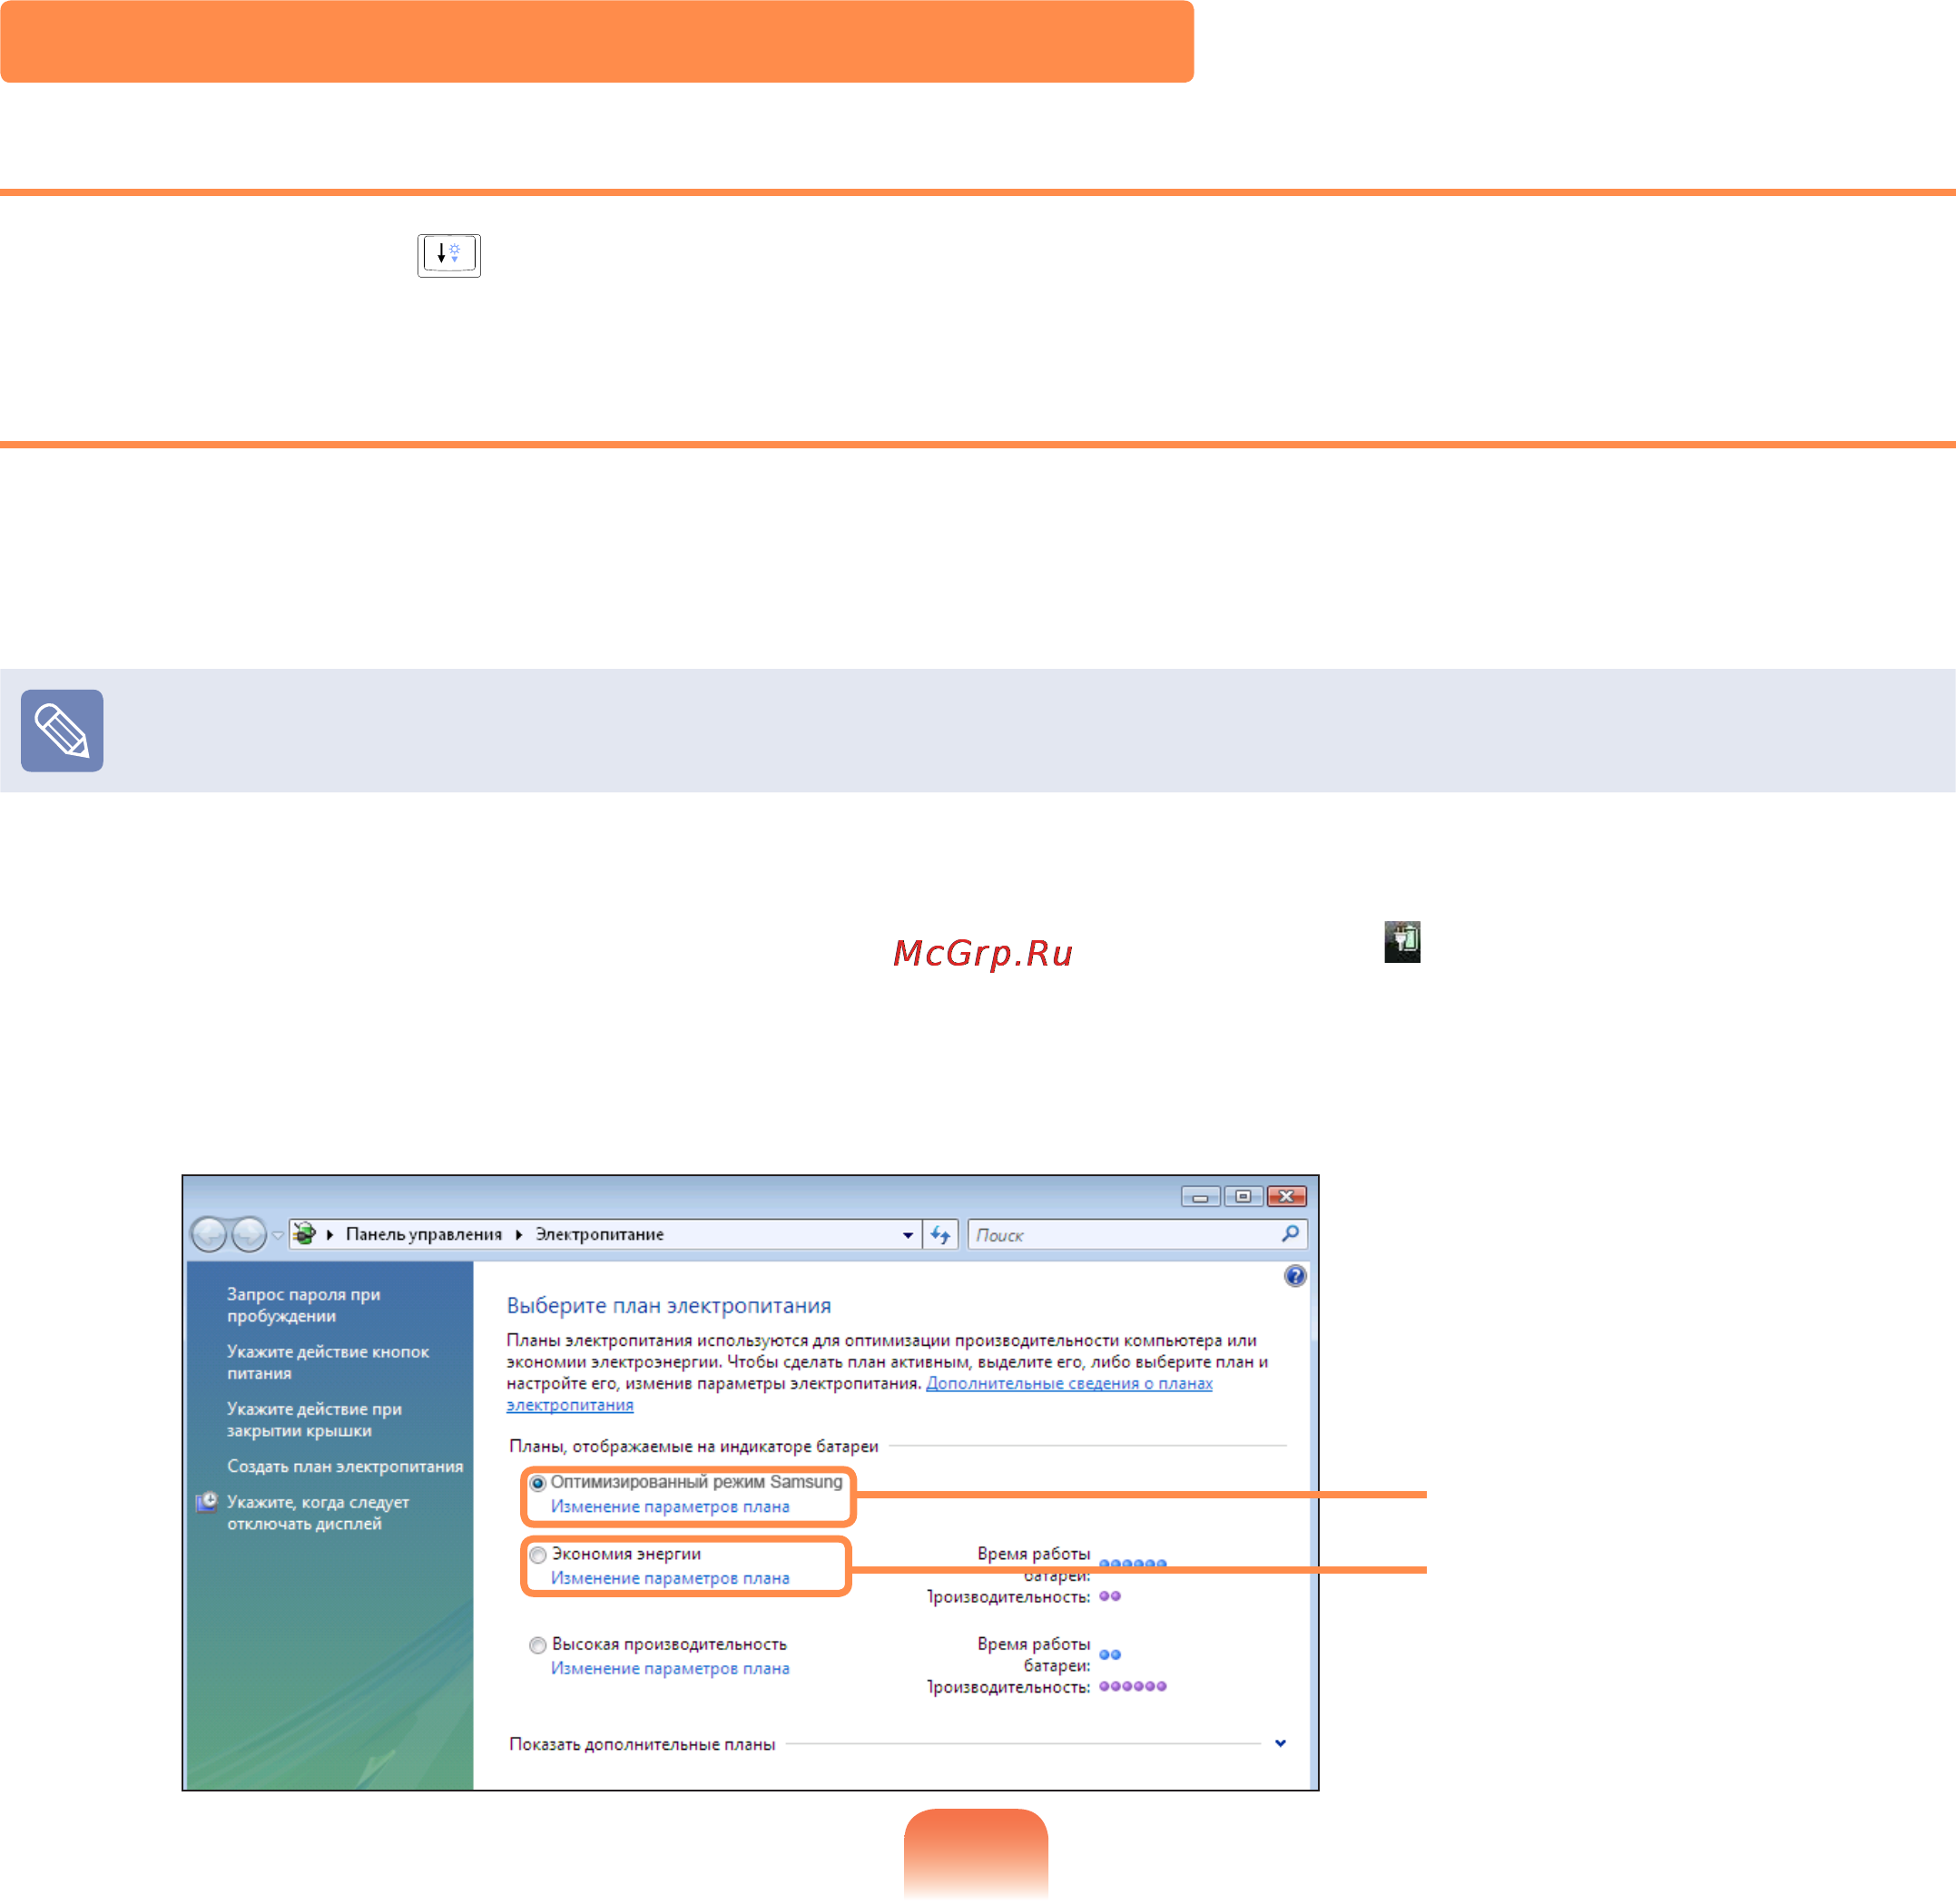Click the Control Panel icon in address bar
The width and height of the screenshot is (1956, 1904).
click(x=305, y=1234)
